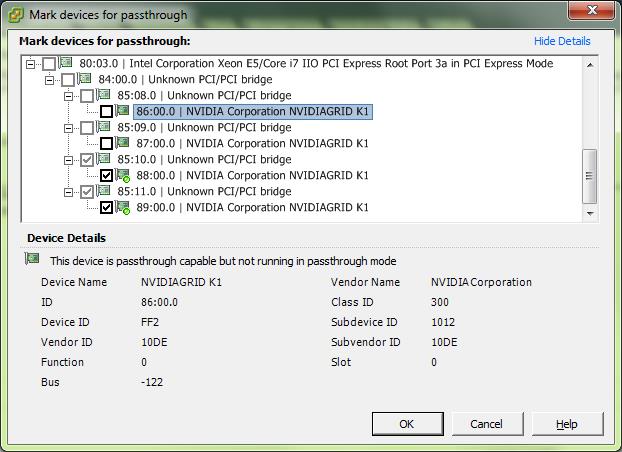Click the vSphere icon in the title bar

coord(16,15)
